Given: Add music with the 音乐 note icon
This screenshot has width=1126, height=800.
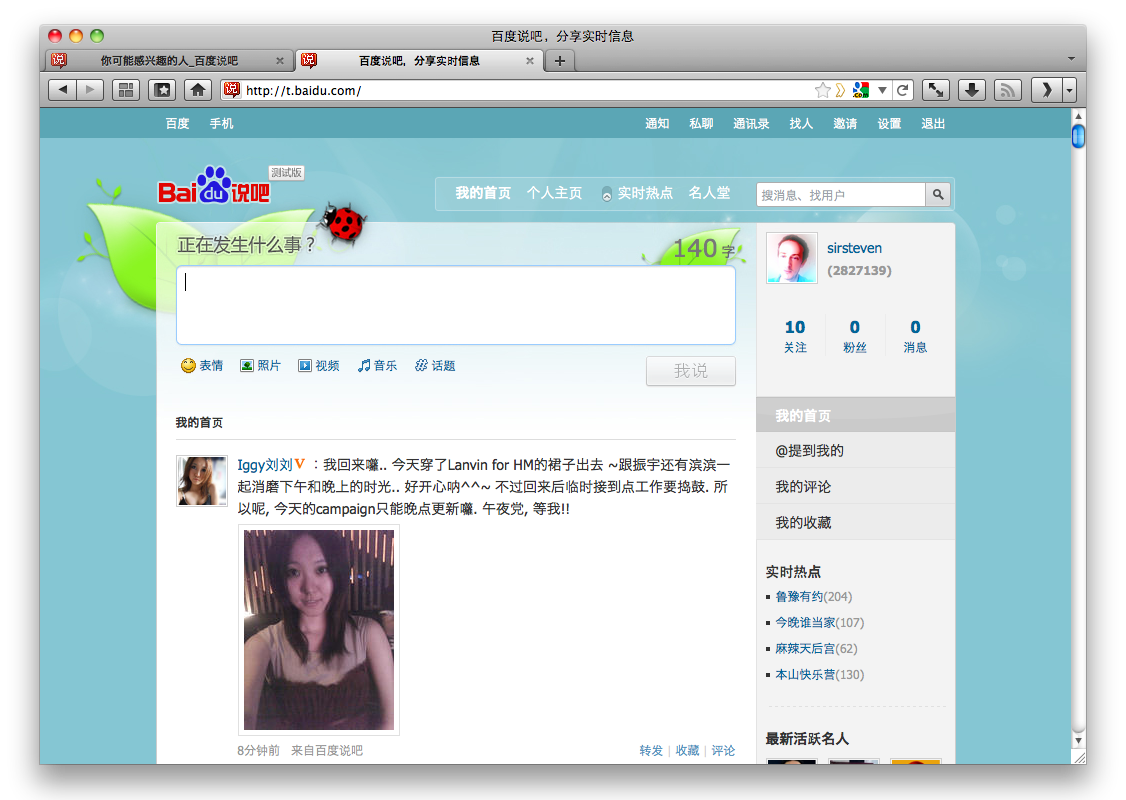Looking at the screenshot, I should [378, 366].
